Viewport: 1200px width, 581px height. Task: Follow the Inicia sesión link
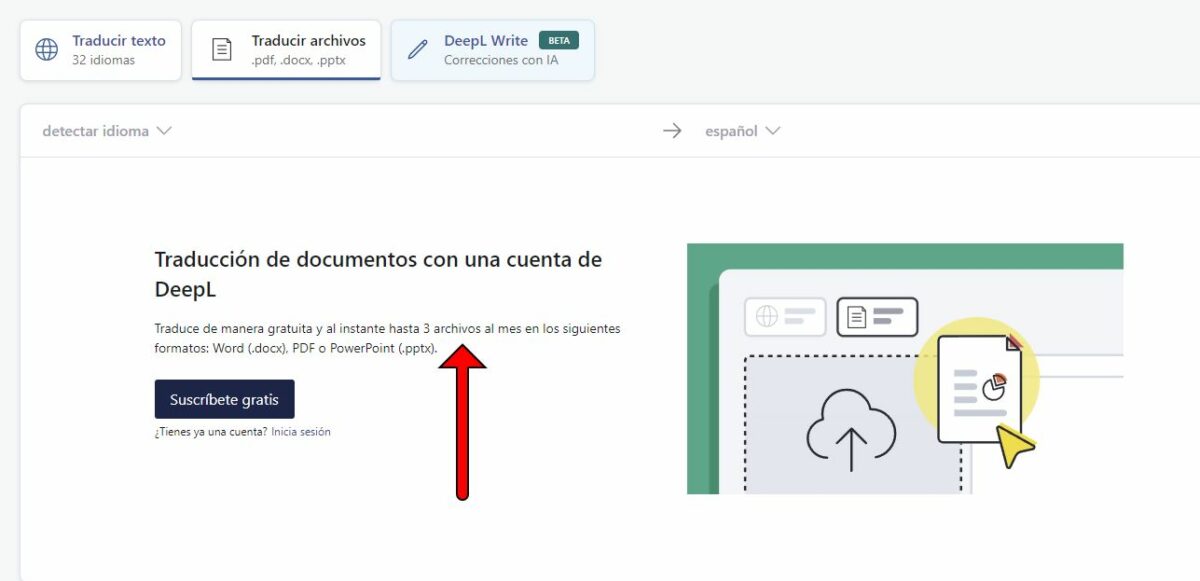(x=301, y=432)
